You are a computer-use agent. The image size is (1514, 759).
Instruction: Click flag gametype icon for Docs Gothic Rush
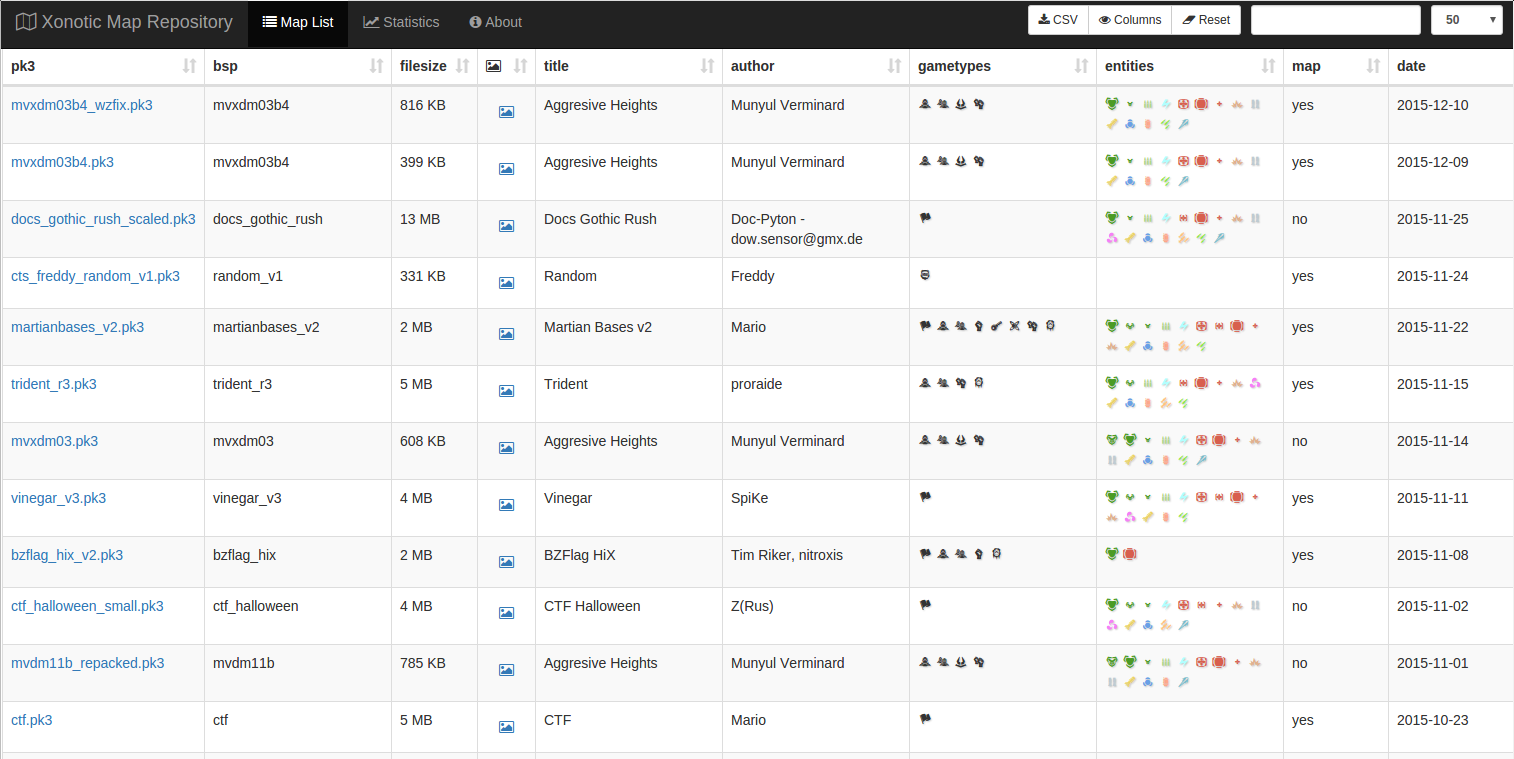pyautogui.click(x=925, y=217)
